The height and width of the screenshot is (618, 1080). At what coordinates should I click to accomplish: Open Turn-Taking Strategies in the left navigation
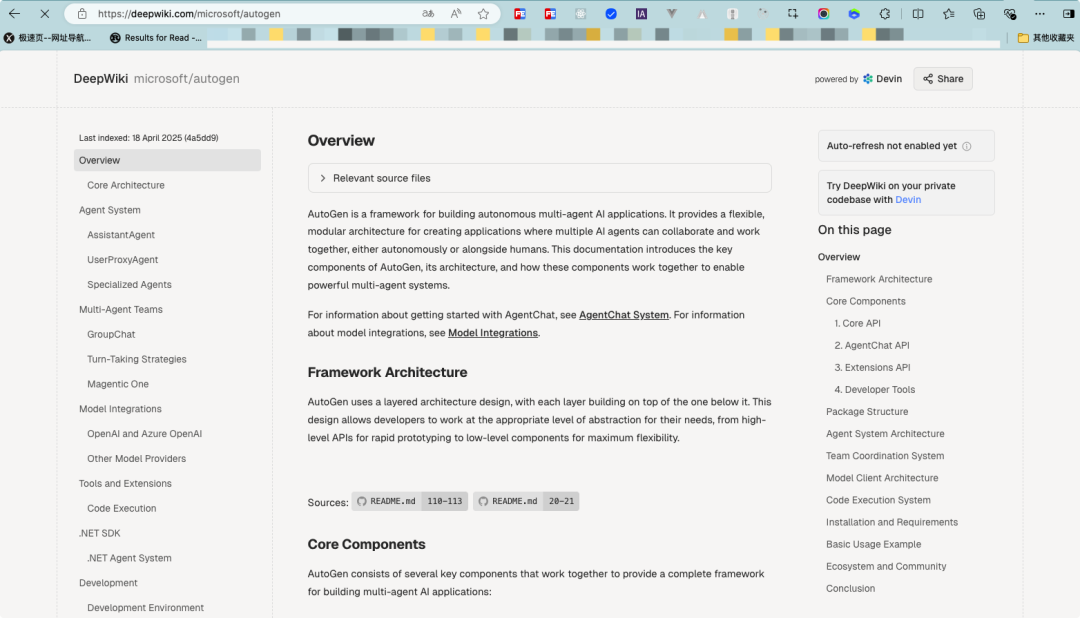[137, 359]
